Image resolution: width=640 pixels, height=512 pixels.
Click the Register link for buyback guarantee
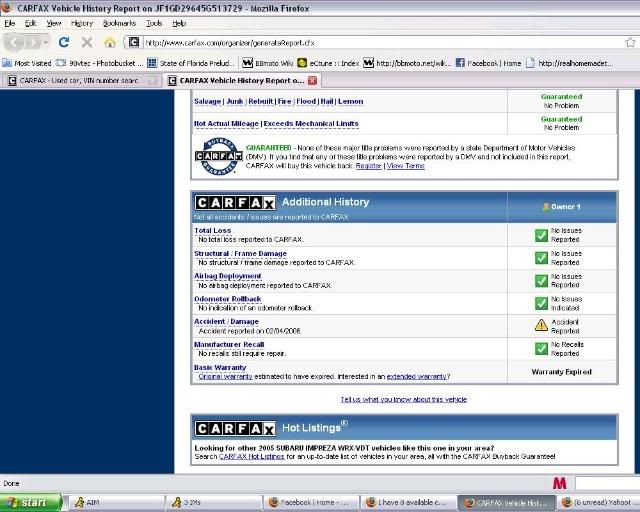tap(369, 166)
